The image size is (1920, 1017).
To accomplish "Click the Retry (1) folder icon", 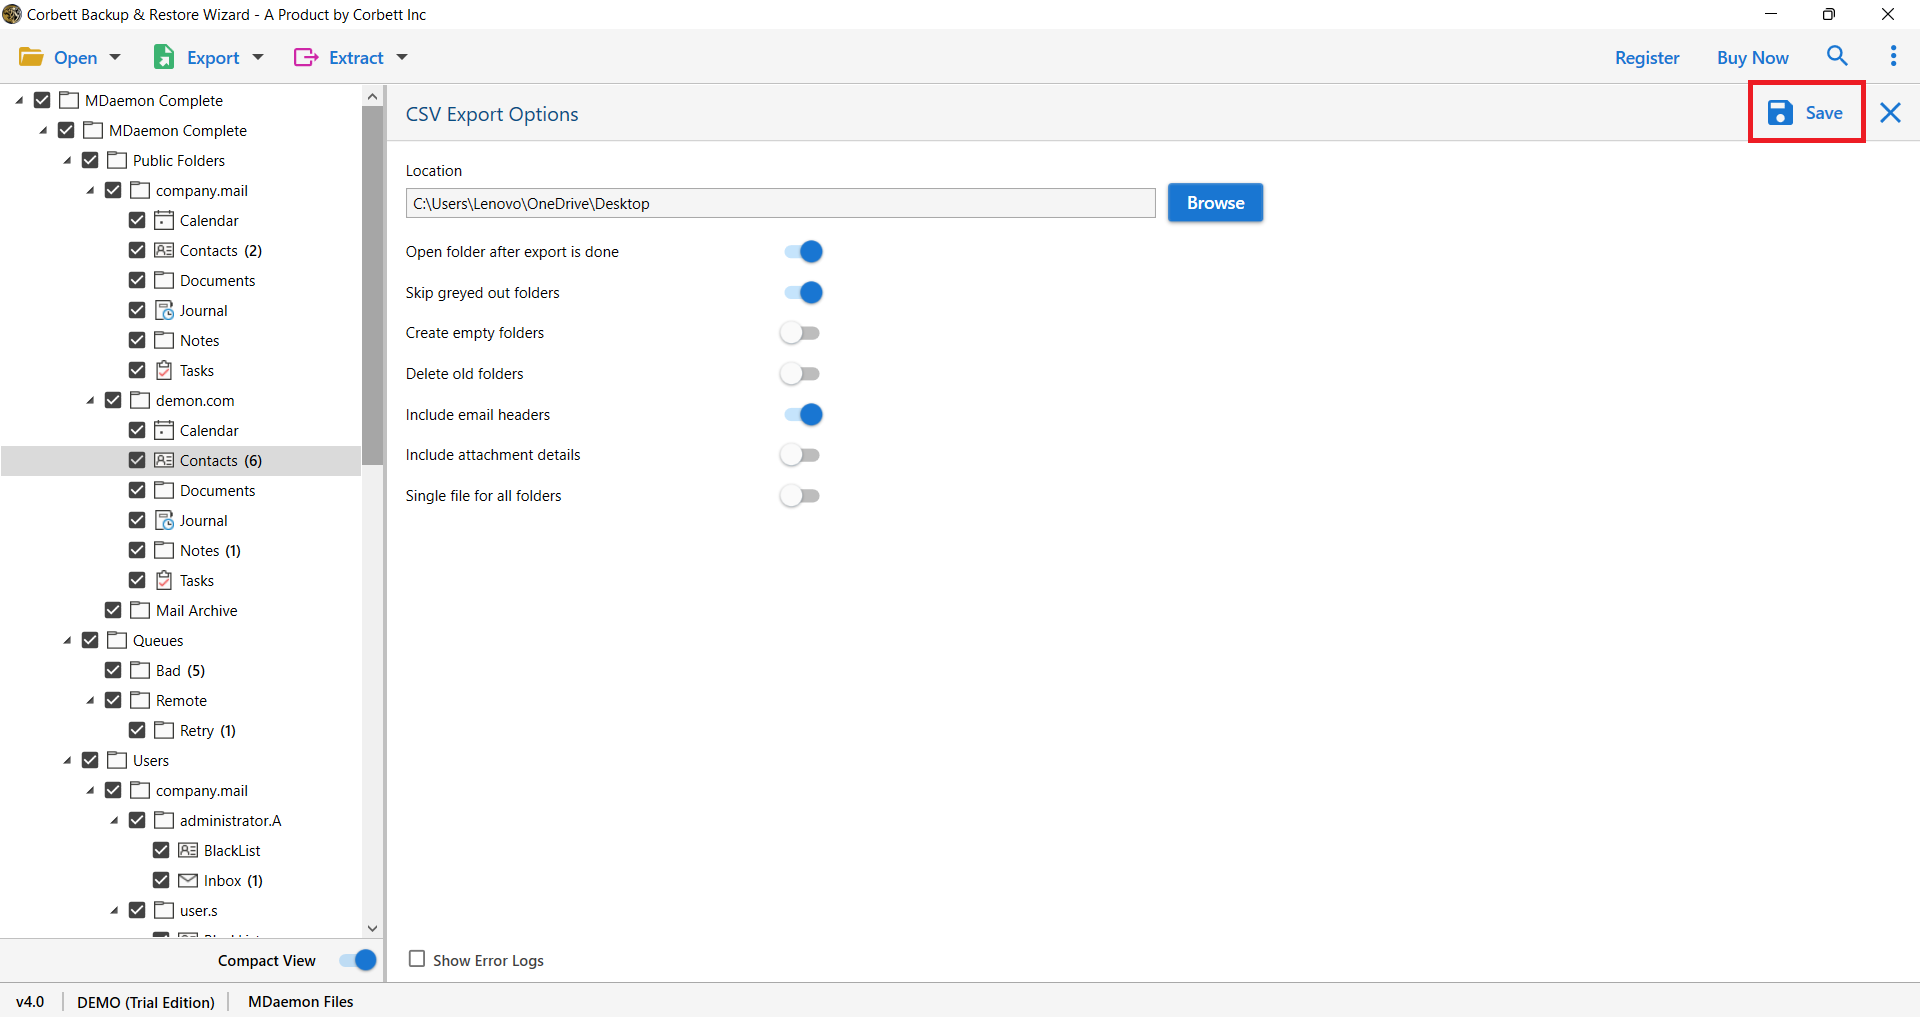I will pos(164,730).
